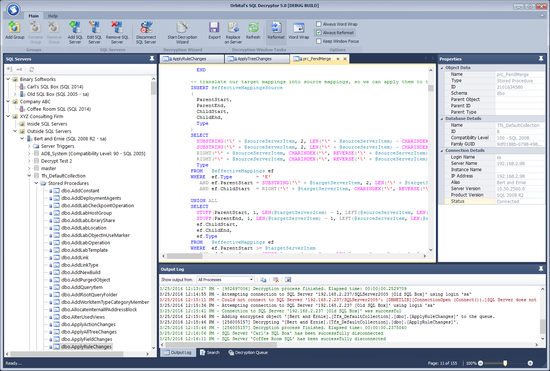This screenshot has width=550, height=371.
Task: Open the Show output from dropdown
Action: coord(225,279)
